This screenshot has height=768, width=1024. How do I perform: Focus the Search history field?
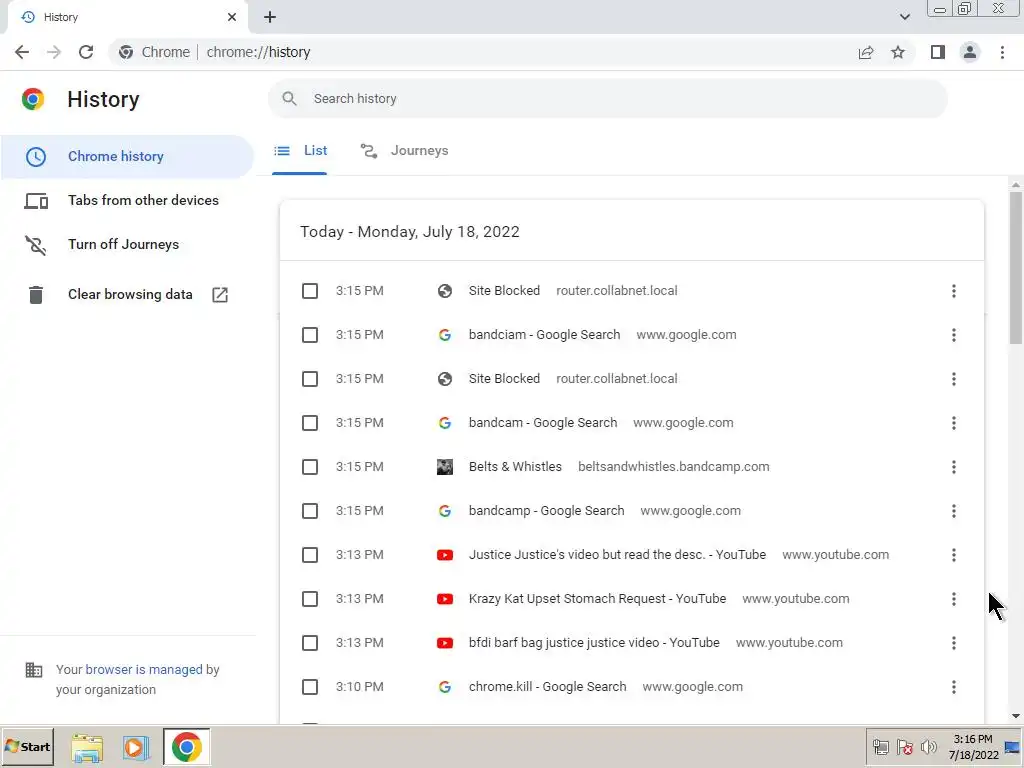coord(607,99)
